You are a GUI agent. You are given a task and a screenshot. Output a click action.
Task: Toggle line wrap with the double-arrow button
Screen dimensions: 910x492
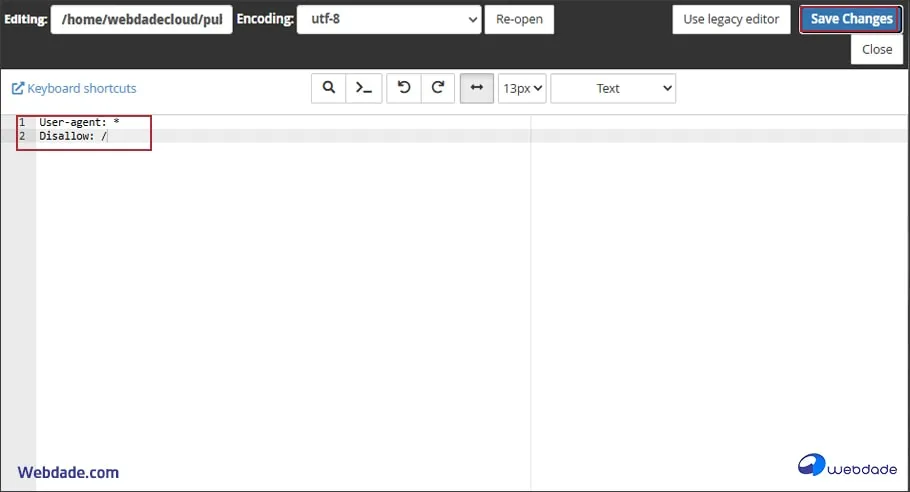477,88
